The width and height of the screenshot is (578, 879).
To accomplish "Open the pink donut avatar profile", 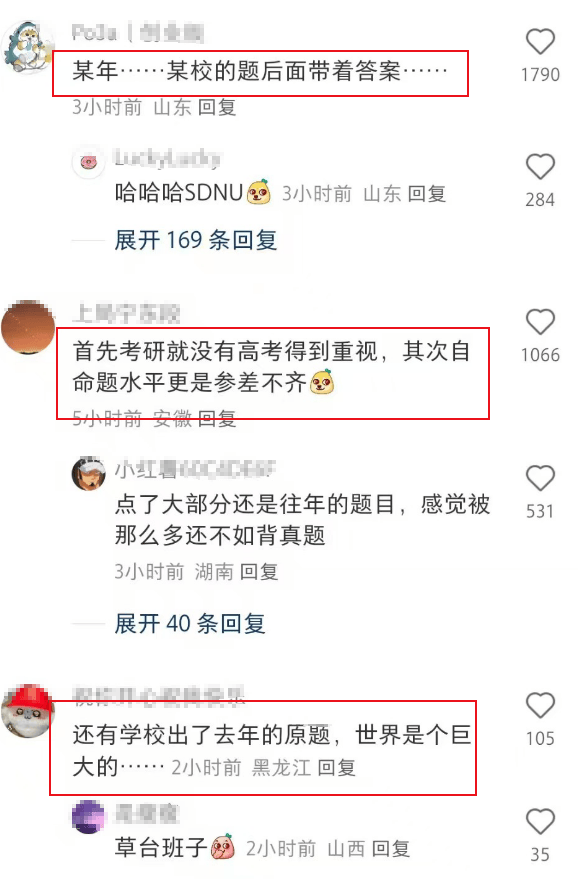I will 89,163.
